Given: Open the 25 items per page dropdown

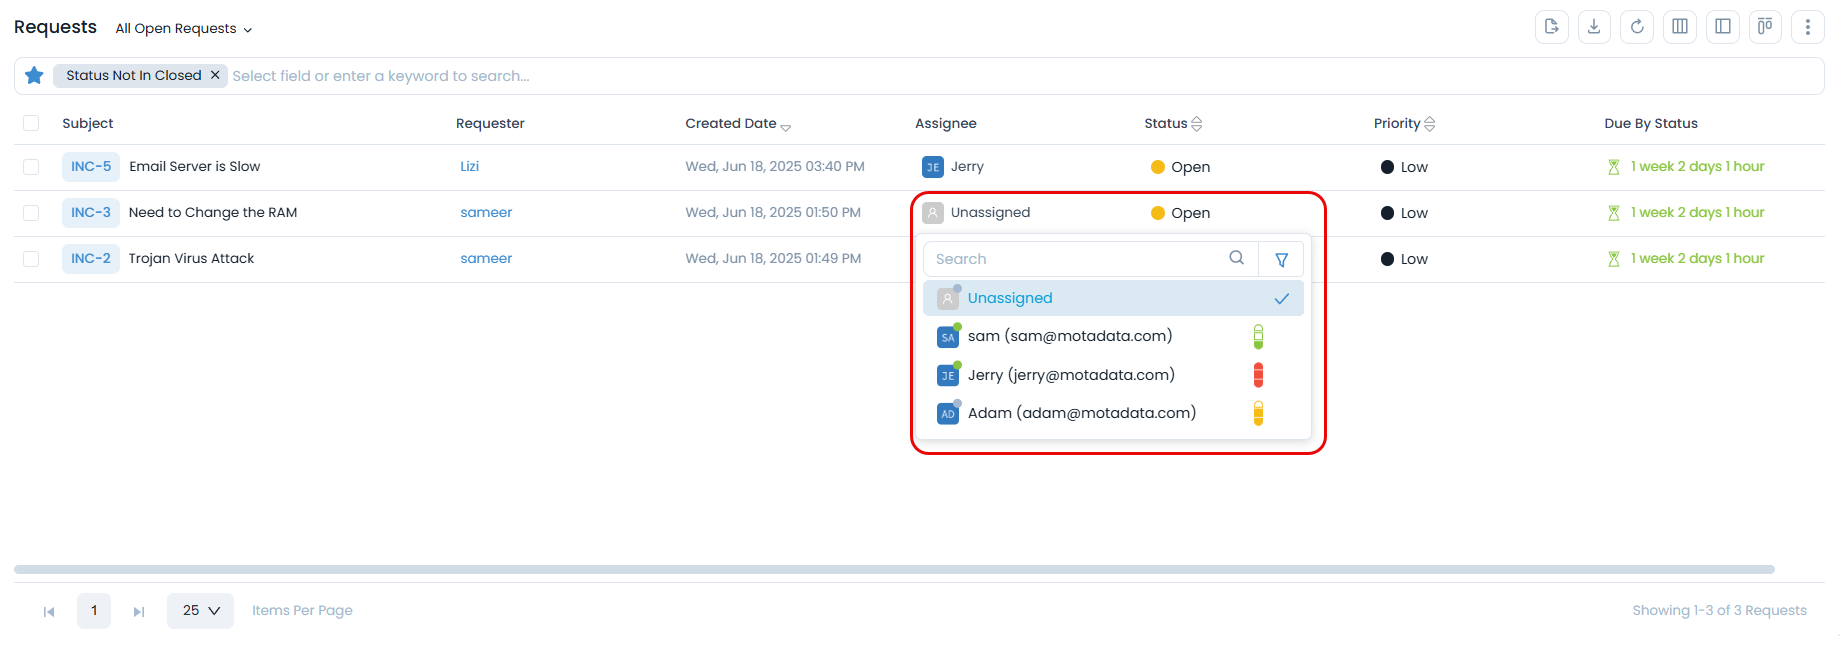Looking at the screenshot, I should click(x=200, y=610).
